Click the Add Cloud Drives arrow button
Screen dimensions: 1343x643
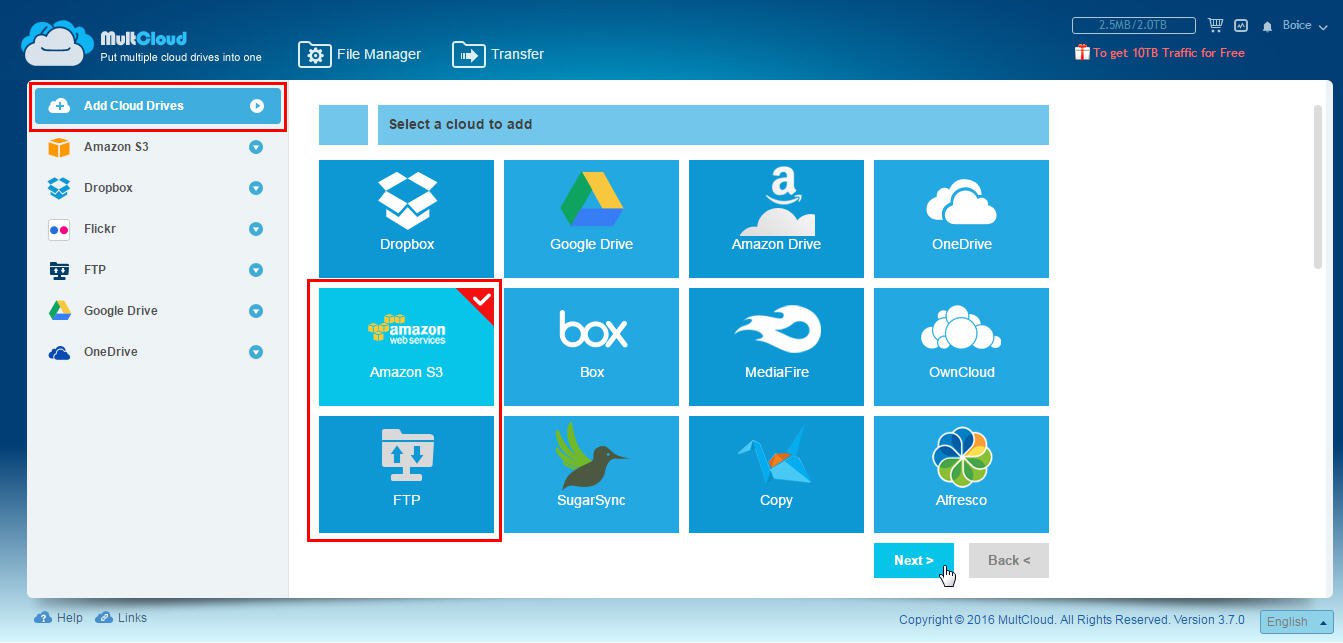pyautogui.click(x=257, y=106)
